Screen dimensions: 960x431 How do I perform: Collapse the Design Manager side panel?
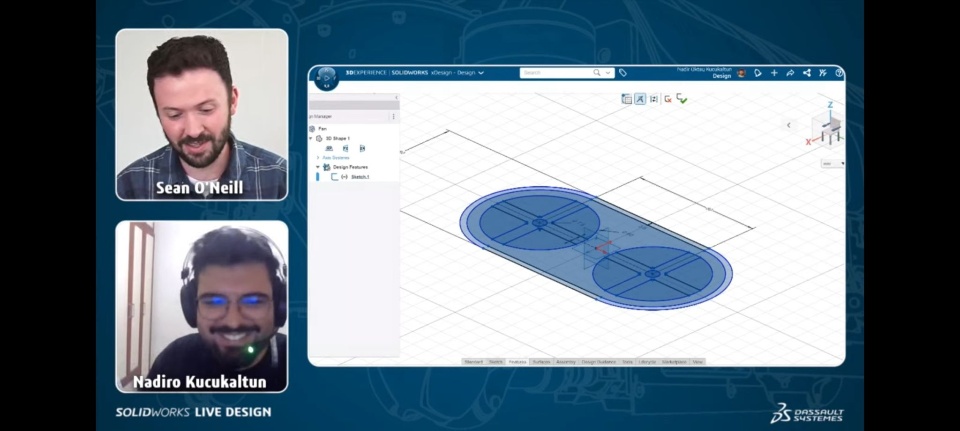pyautogui.click(x=396, y=97)
